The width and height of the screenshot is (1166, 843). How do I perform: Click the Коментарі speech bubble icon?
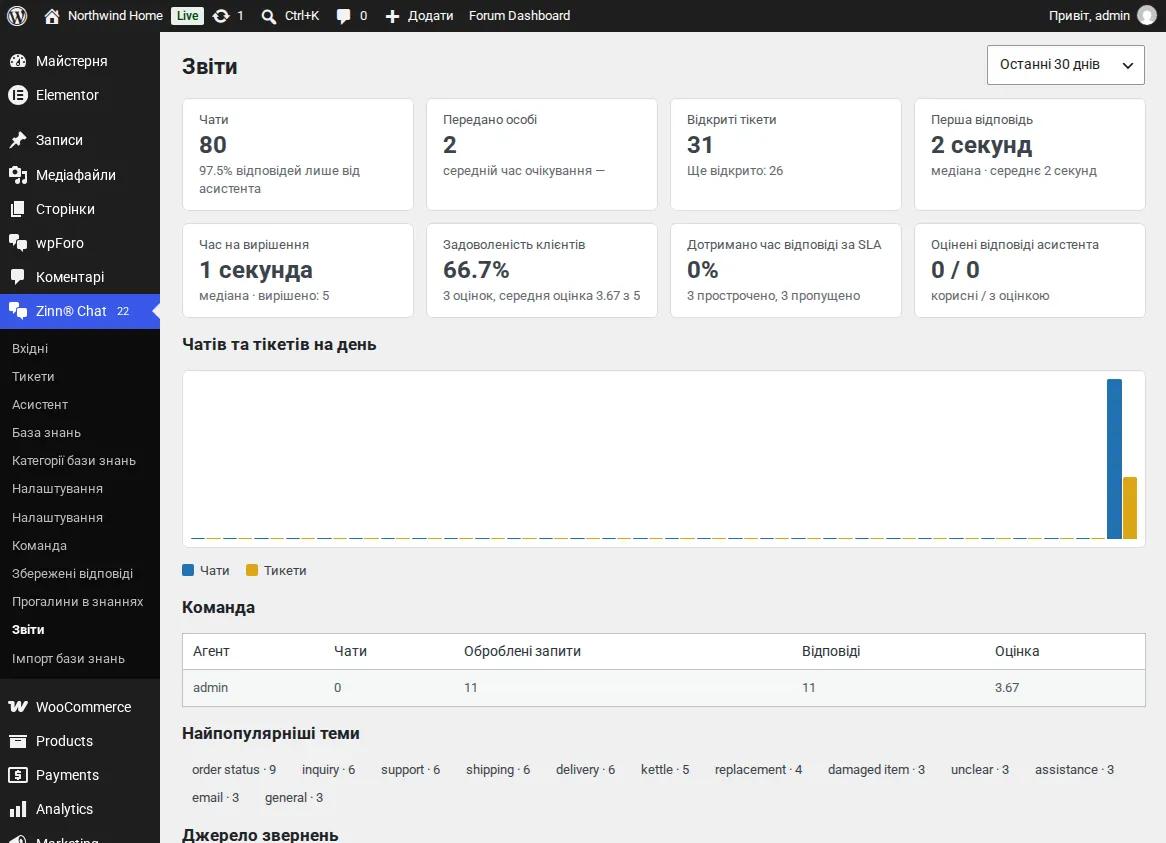18,277
